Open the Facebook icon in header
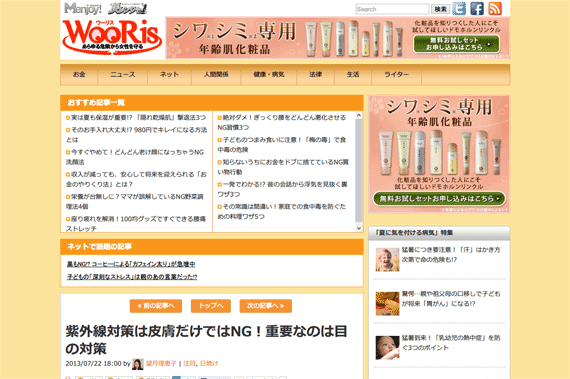570x379 pixels. click(477, 8)
